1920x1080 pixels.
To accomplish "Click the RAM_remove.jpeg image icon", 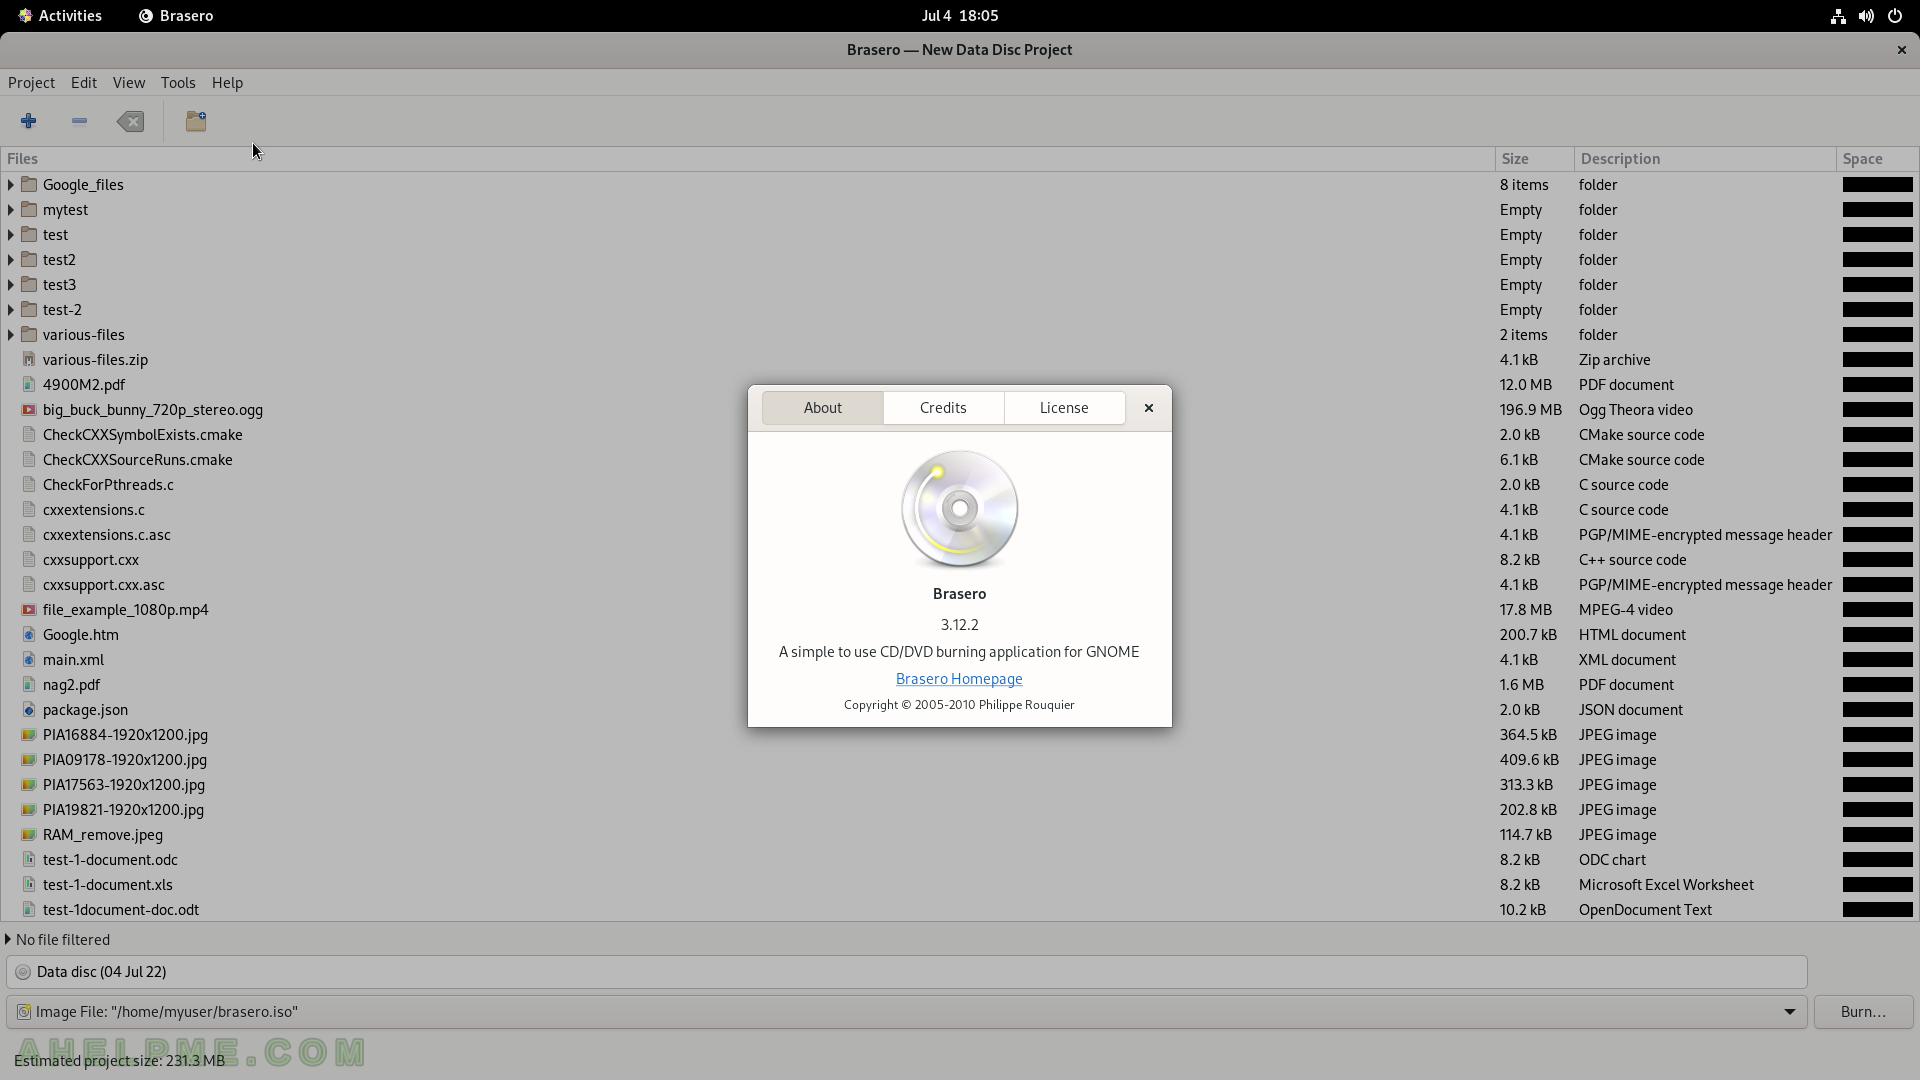I will 29,834.
